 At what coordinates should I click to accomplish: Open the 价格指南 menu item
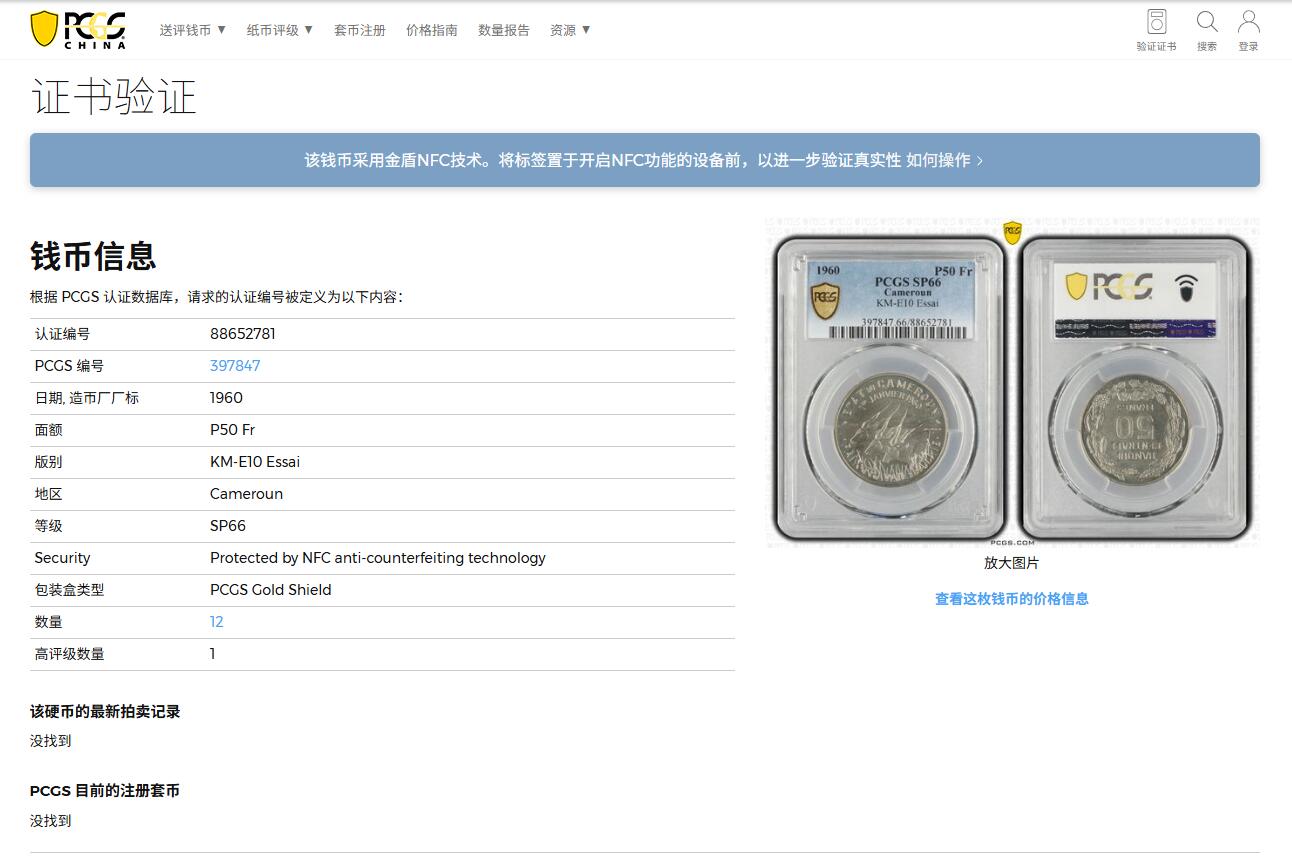pos(432,30)
